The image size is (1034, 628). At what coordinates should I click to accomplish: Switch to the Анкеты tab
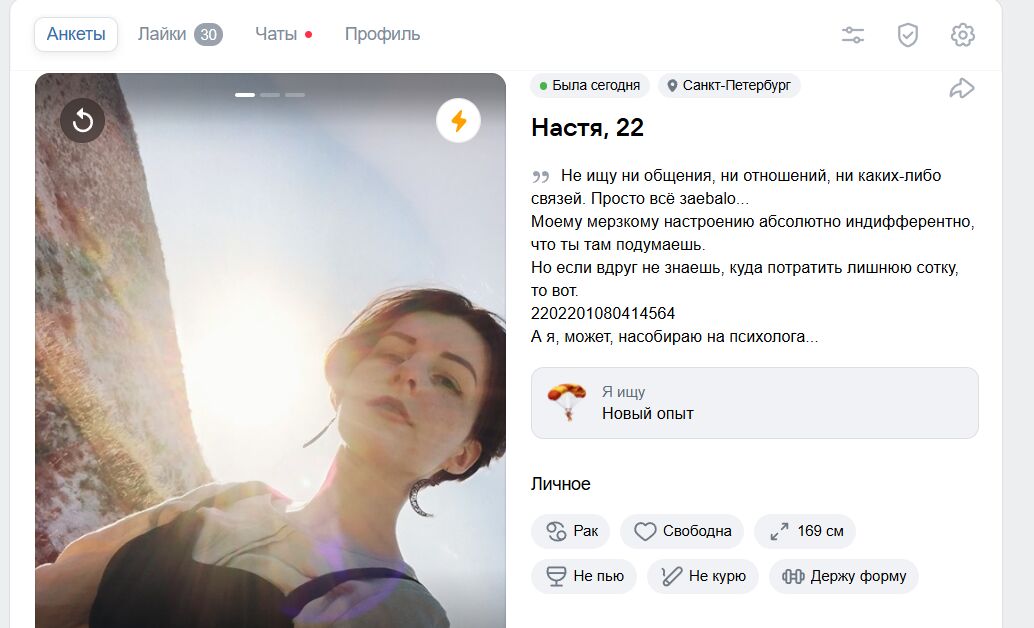(x=76, y=34)
